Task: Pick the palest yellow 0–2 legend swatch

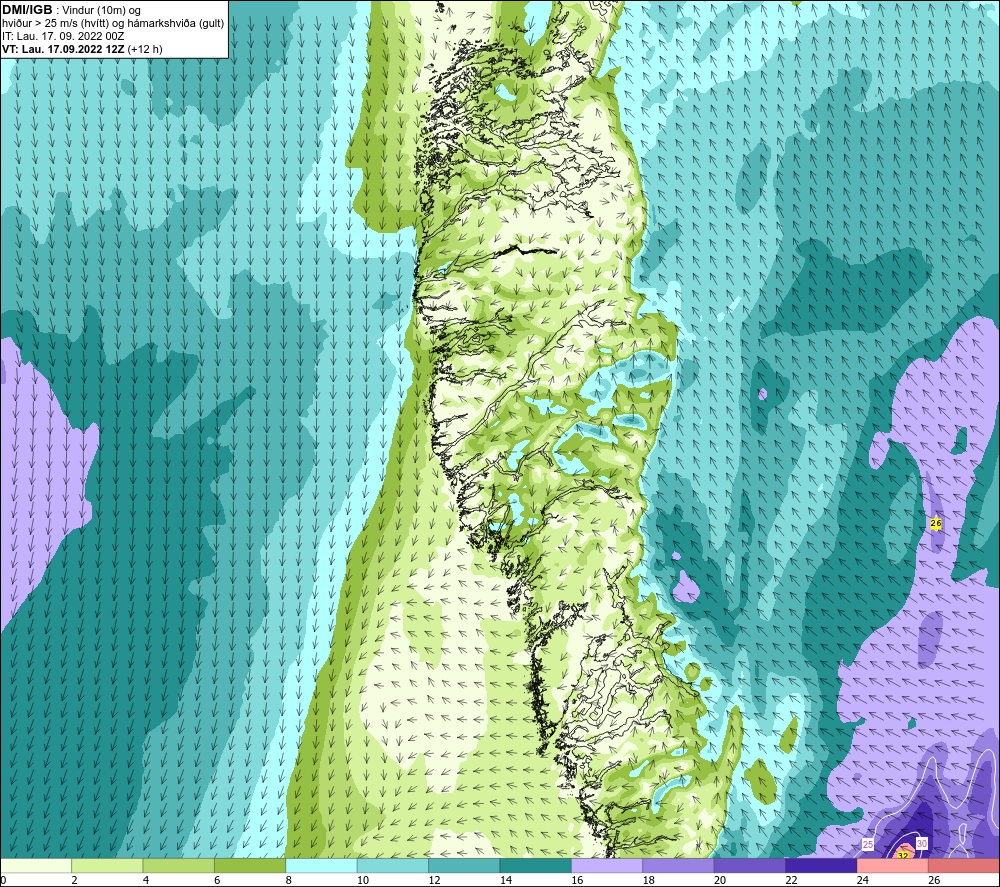Action: tap(36, 866)
